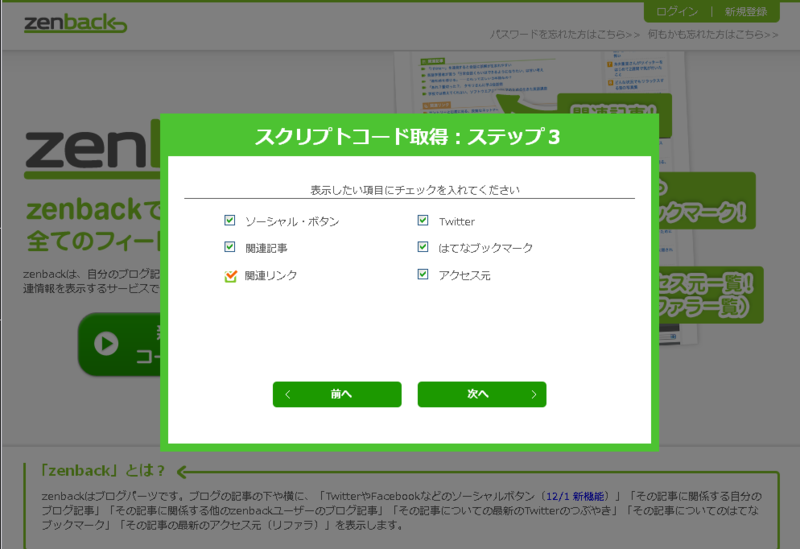Click the zenback logo in header
The width and height of the screenshot is (800, 549).
tap(76, 23)
